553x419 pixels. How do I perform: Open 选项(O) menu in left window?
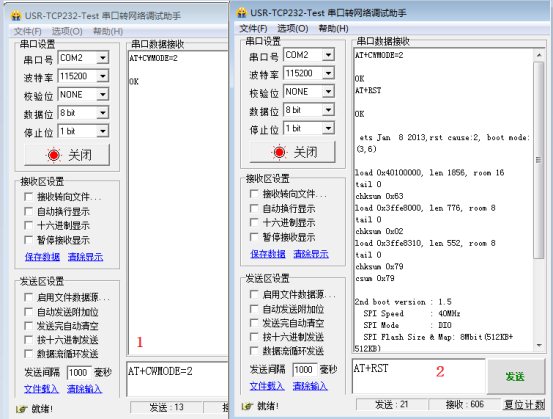click(67, 31)
